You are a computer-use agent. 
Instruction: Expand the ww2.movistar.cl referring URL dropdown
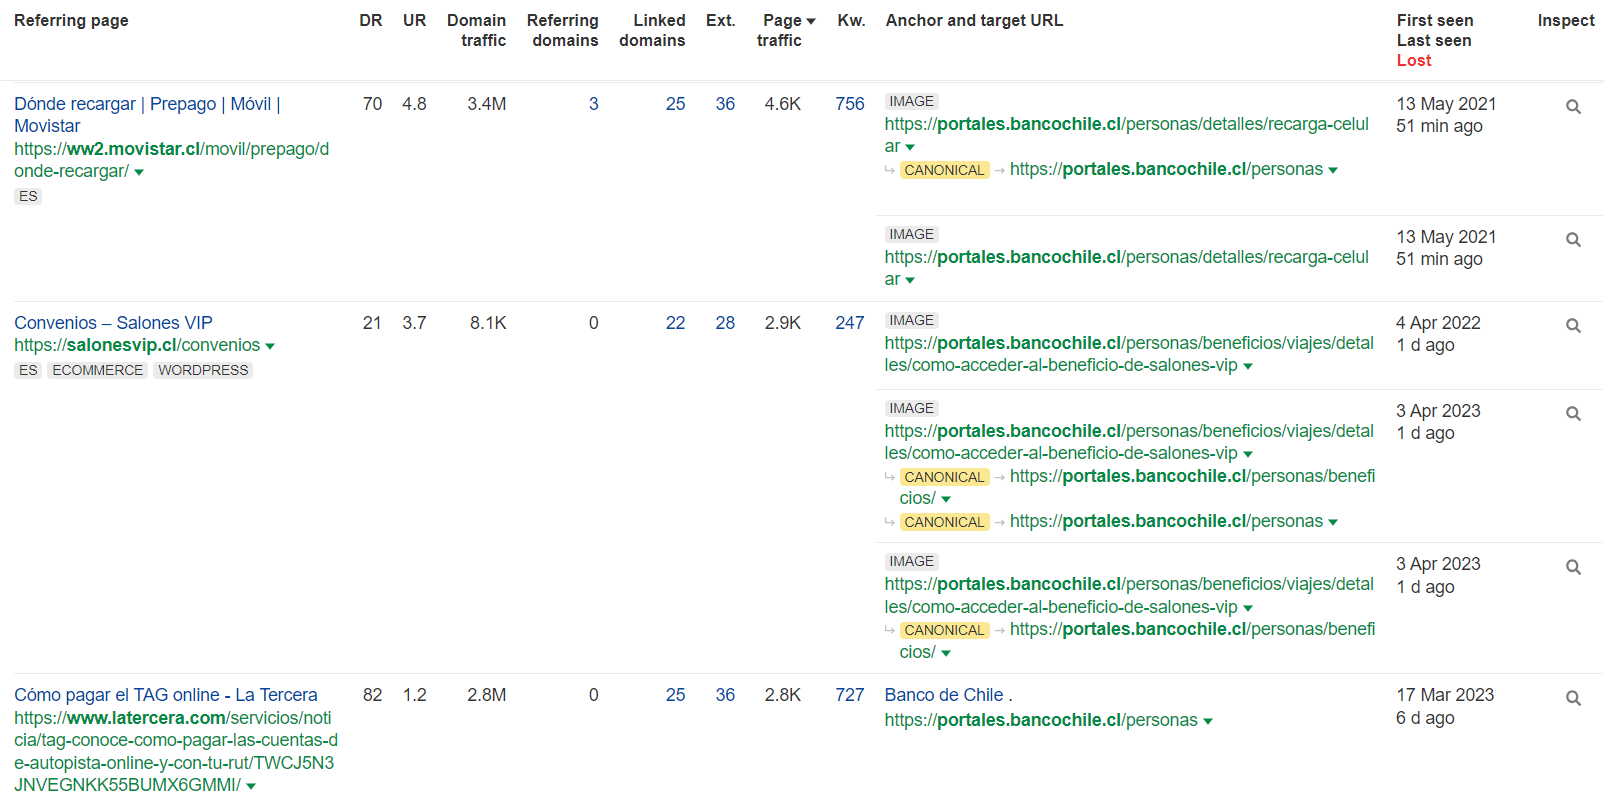[x=139, y=172]
